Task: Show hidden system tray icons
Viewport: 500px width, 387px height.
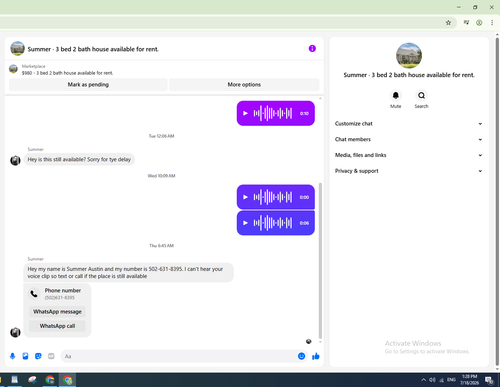Action: click(423, 380)
